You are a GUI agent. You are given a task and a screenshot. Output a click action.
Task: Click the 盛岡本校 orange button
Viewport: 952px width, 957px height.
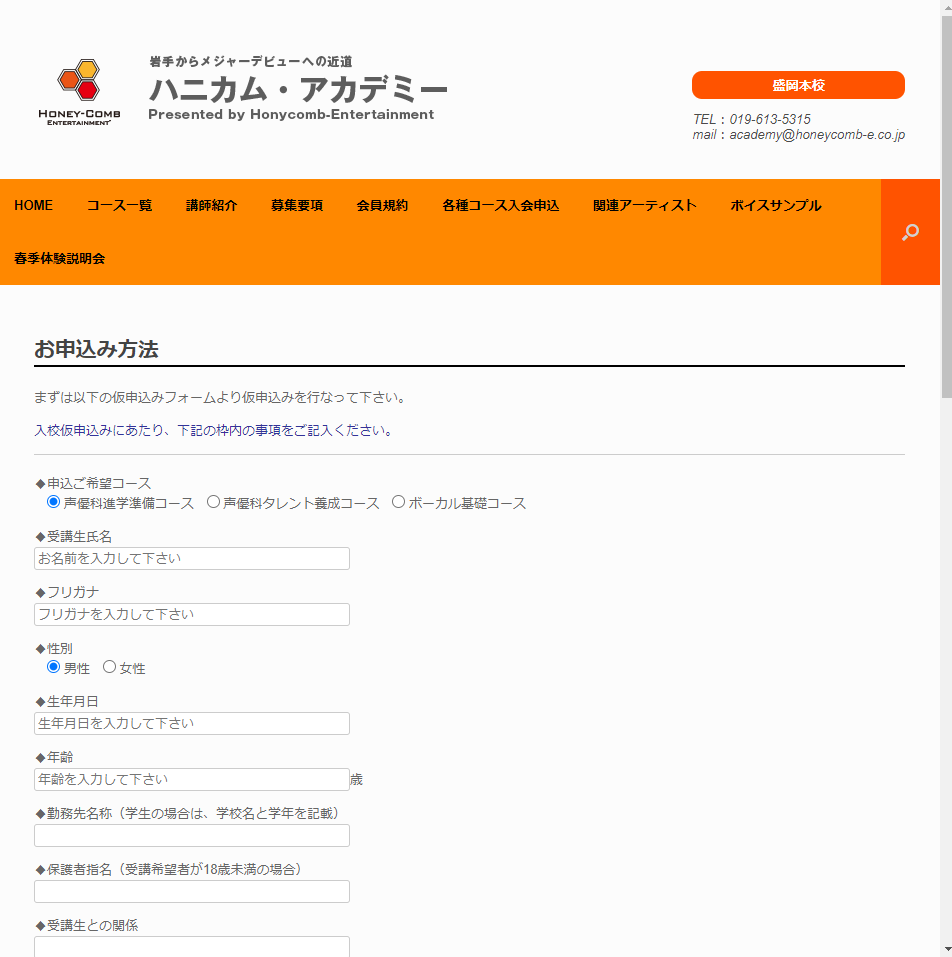click(798, 85)
